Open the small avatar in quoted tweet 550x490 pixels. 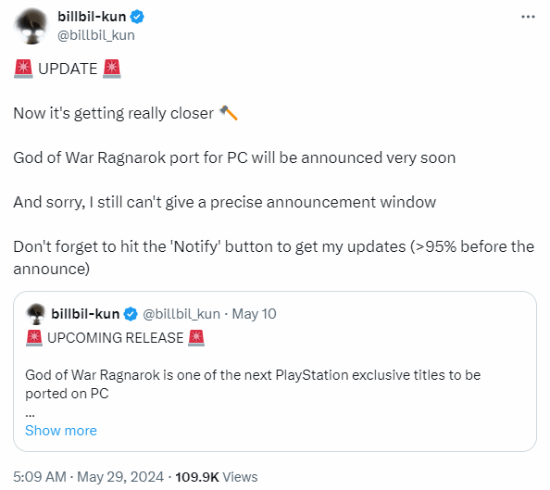35,314
